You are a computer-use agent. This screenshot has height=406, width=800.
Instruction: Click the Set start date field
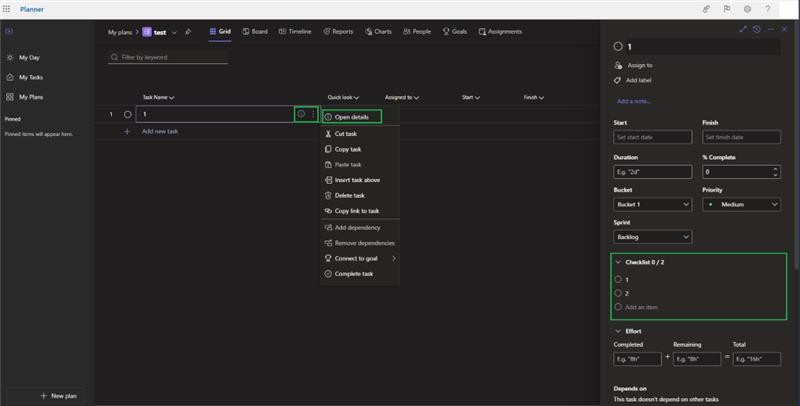point(653,137)
